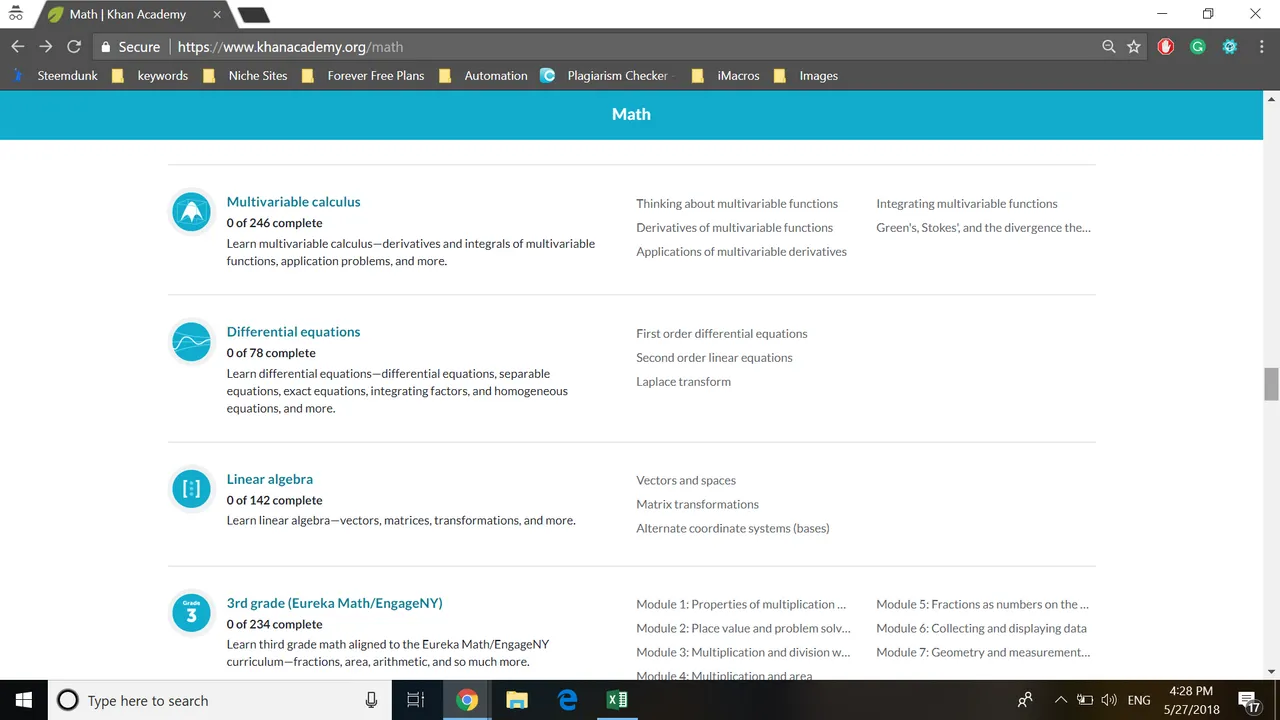Open the 3rd grade Eureka Math icon
Screen dimensions: 1280x720
tap(191, 613)
